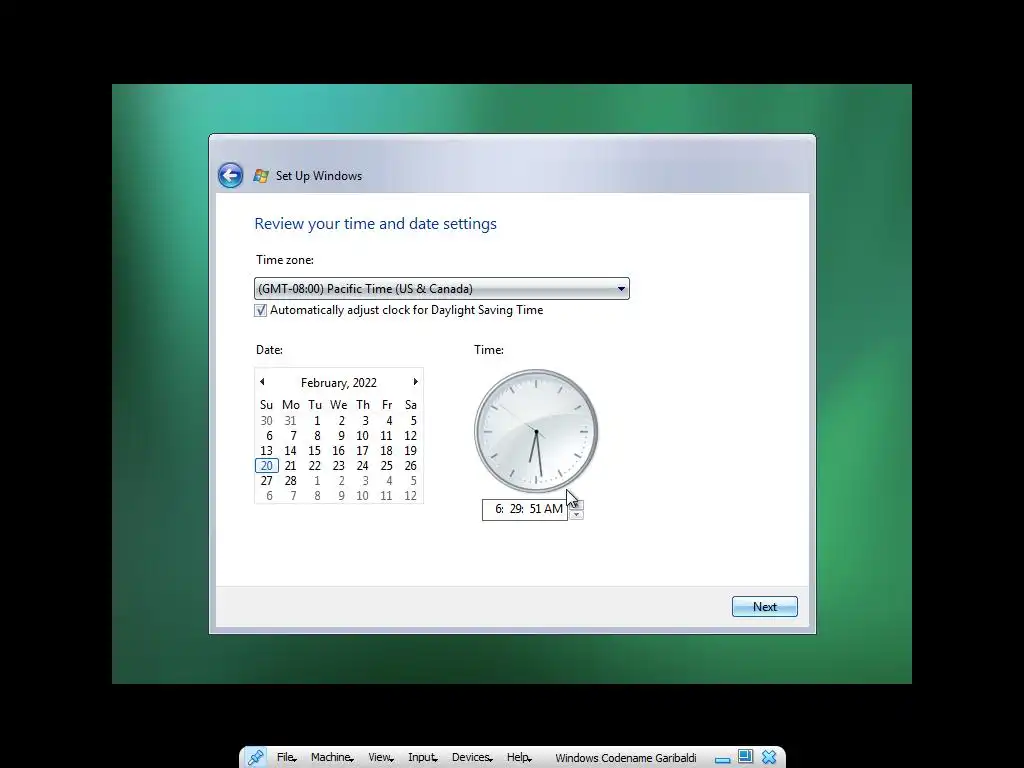
Task: Open the Devices menu
Action: [472, 757]
